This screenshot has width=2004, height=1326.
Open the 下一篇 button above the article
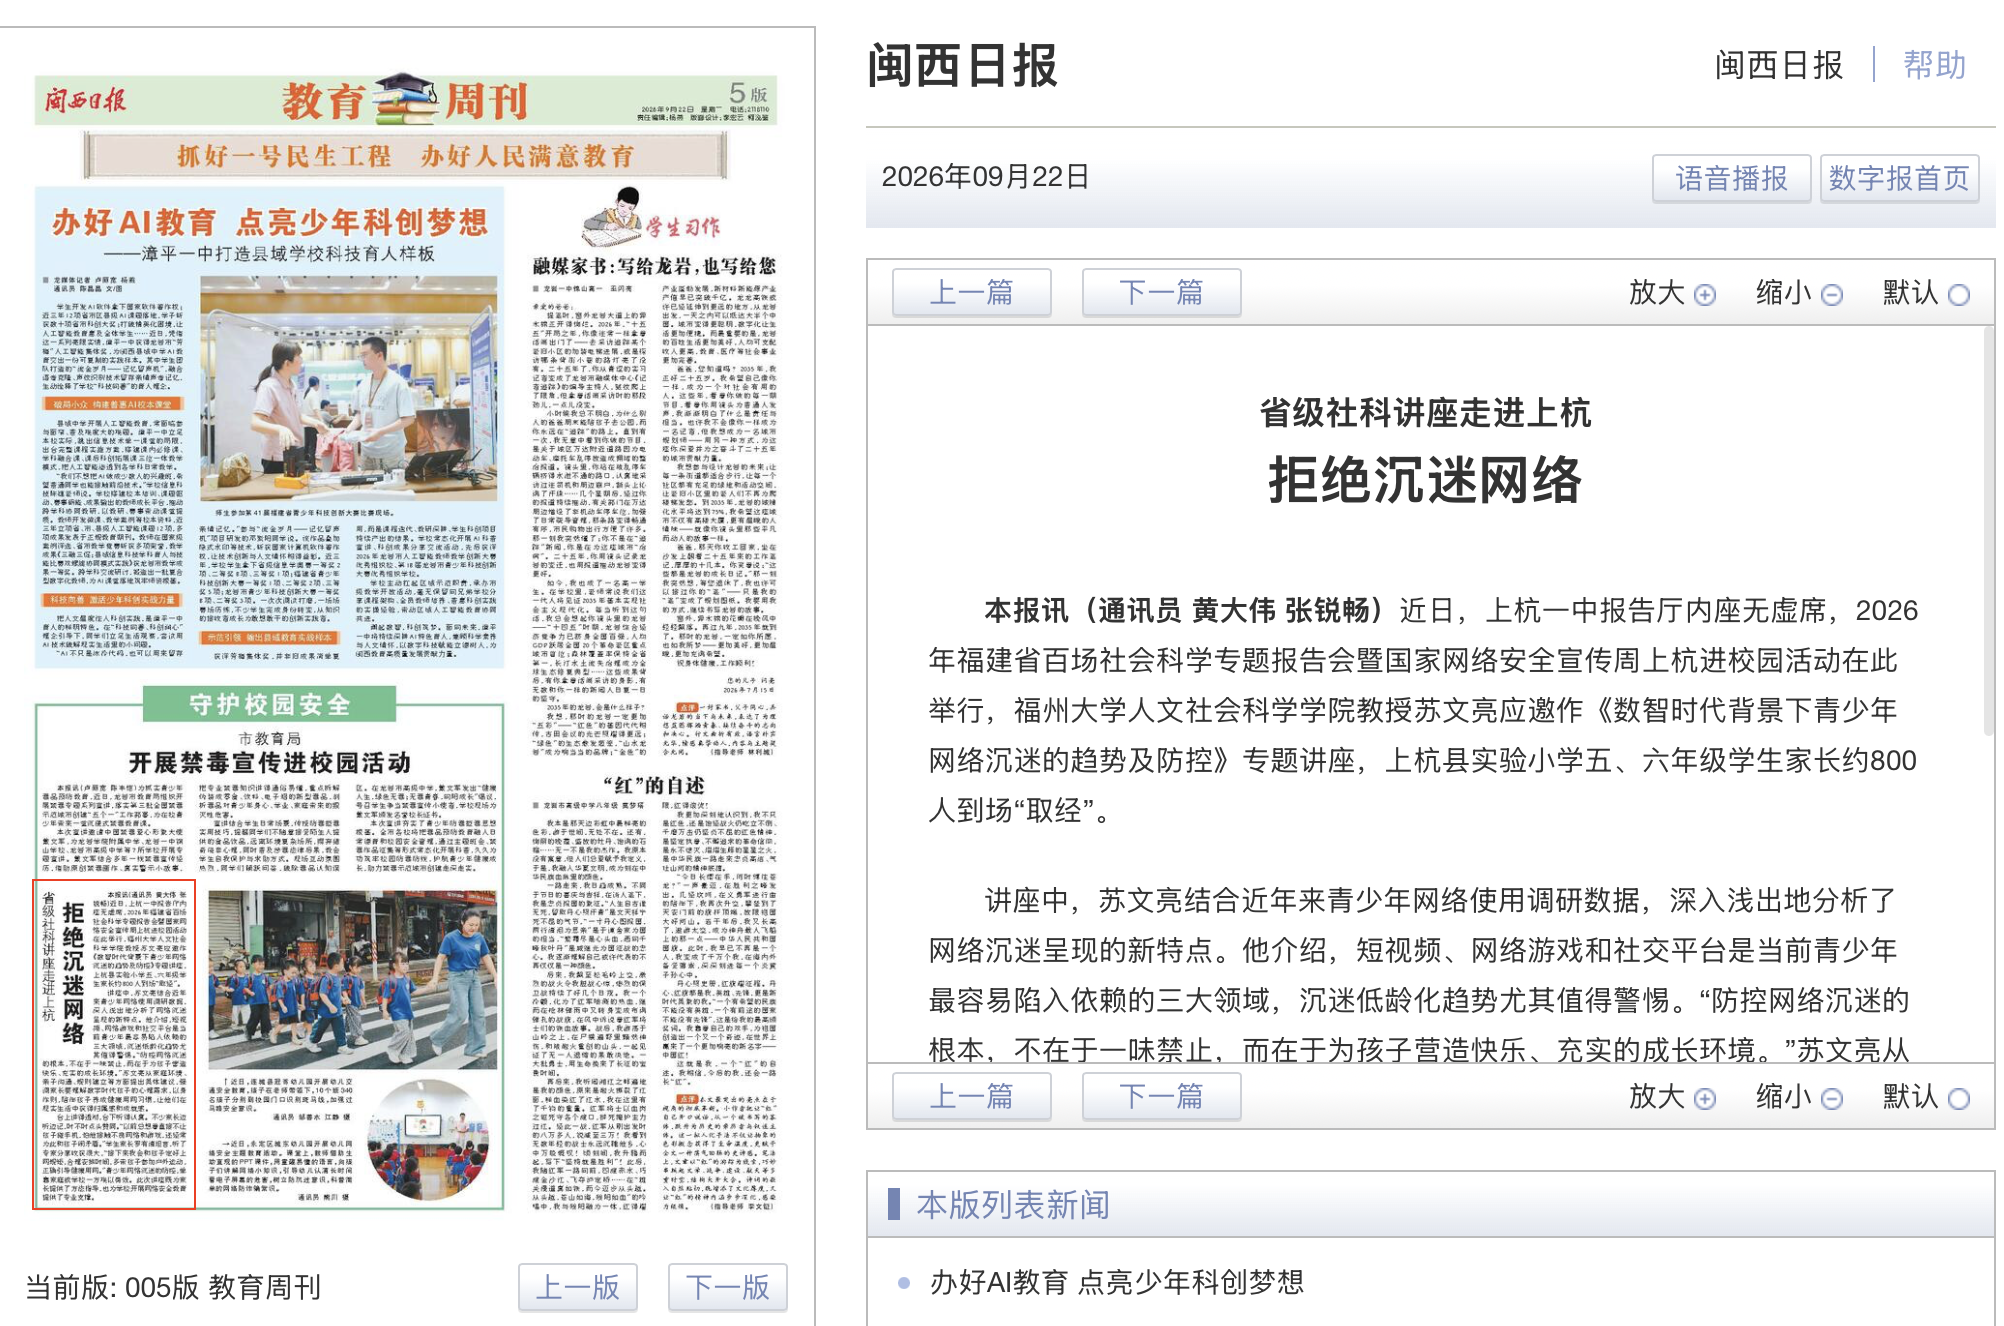coord(1161,292)
